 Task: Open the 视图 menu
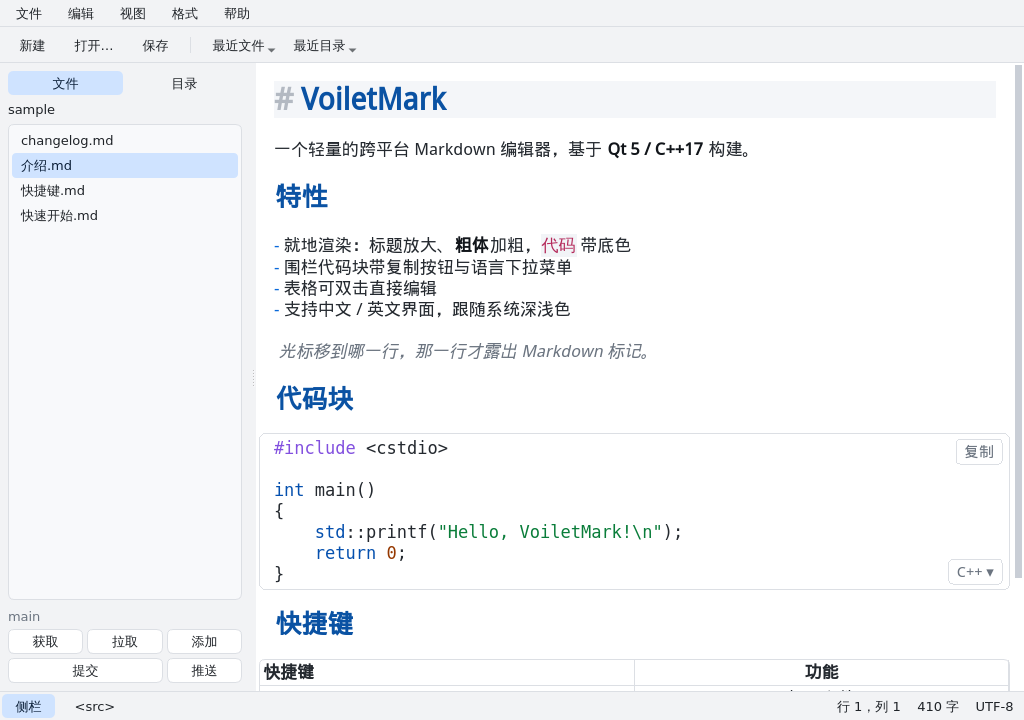pyautogui.click(x=133, y=14)
